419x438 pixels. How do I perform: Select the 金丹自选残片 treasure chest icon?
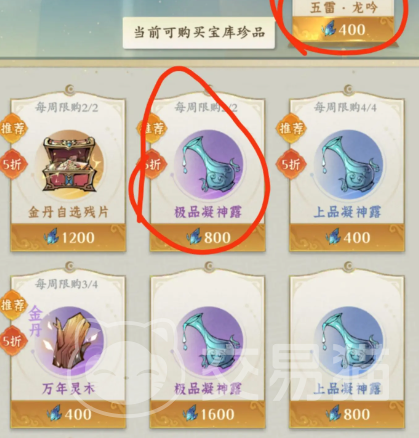coord(69,165)
